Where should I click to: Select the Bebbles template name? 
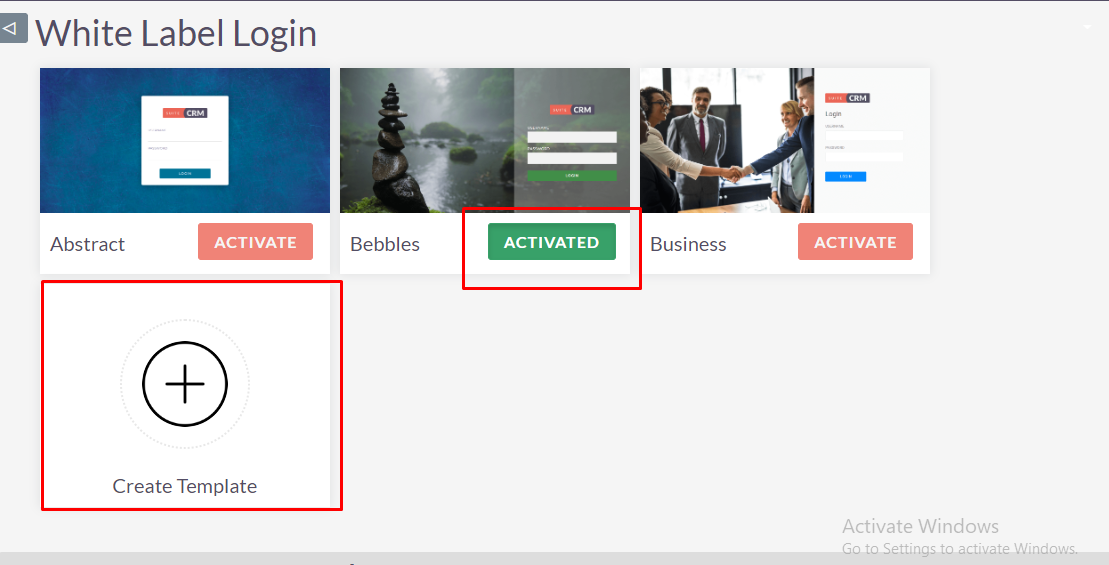pyautogui.click(x=385, y=244)
